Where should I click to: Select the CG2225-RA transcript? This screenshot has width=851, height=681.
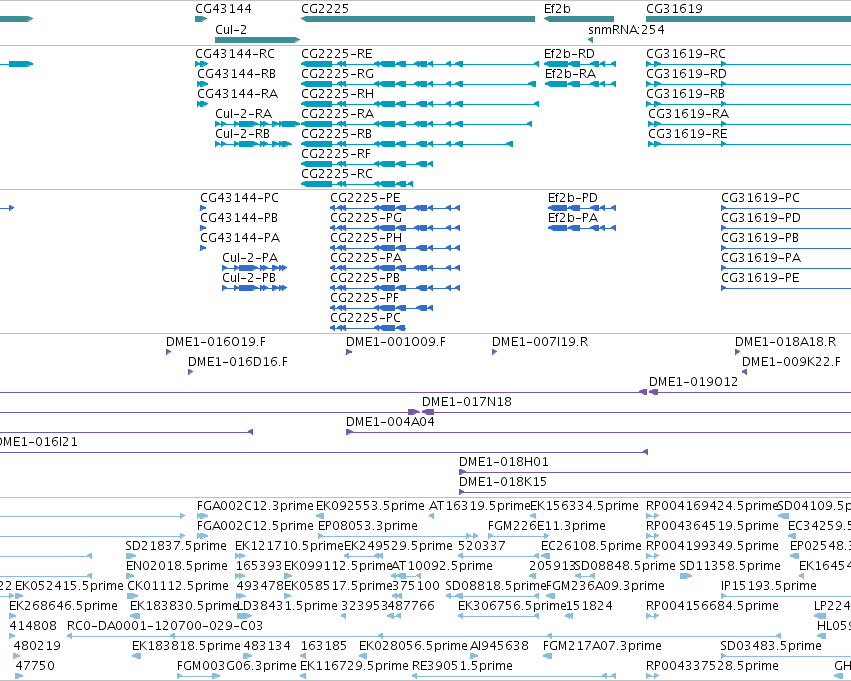(x=416, y=124)
